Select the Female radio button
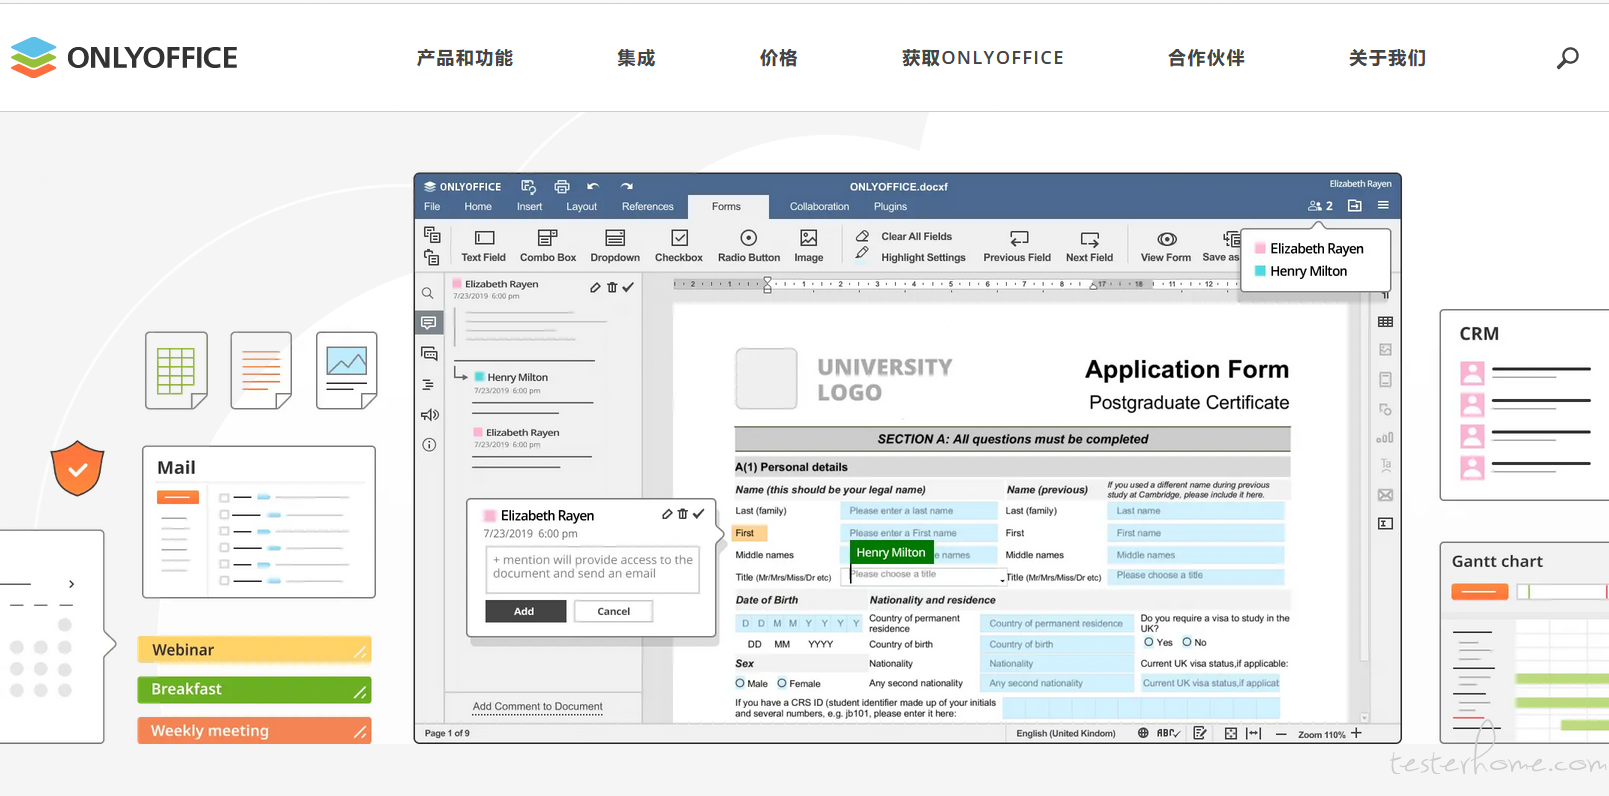The width and height of the screenshot is (1609, 796). point(782,684)
